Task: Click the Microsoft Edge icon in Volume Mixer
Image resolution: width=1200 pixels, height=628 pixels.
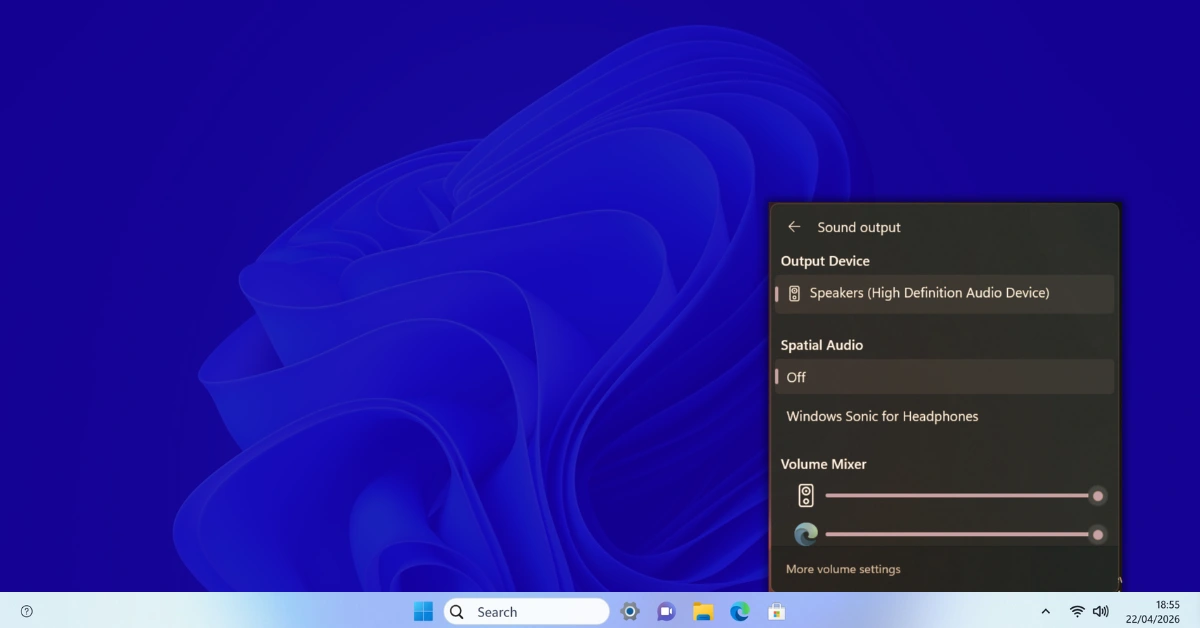Action: pos(804,533)
